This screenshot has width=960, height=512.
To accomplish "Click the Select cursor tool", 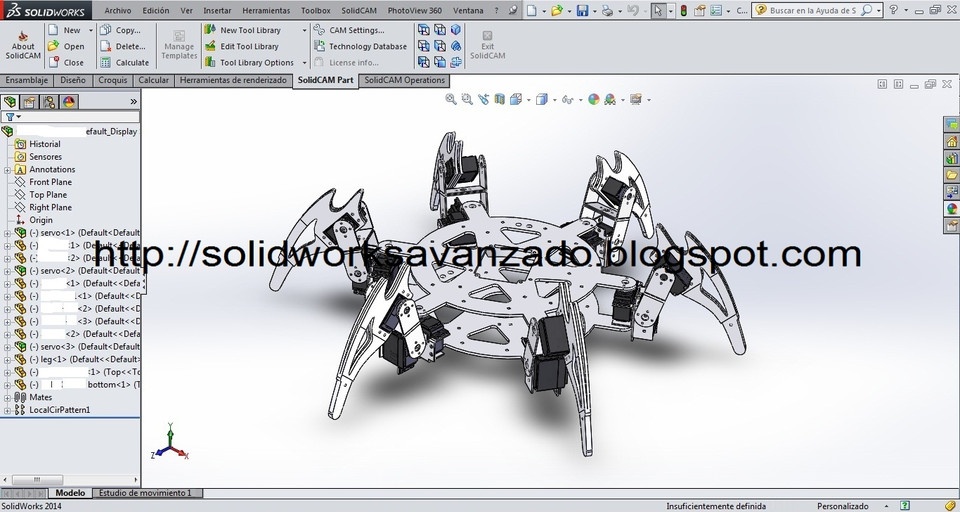I will 658,10.
